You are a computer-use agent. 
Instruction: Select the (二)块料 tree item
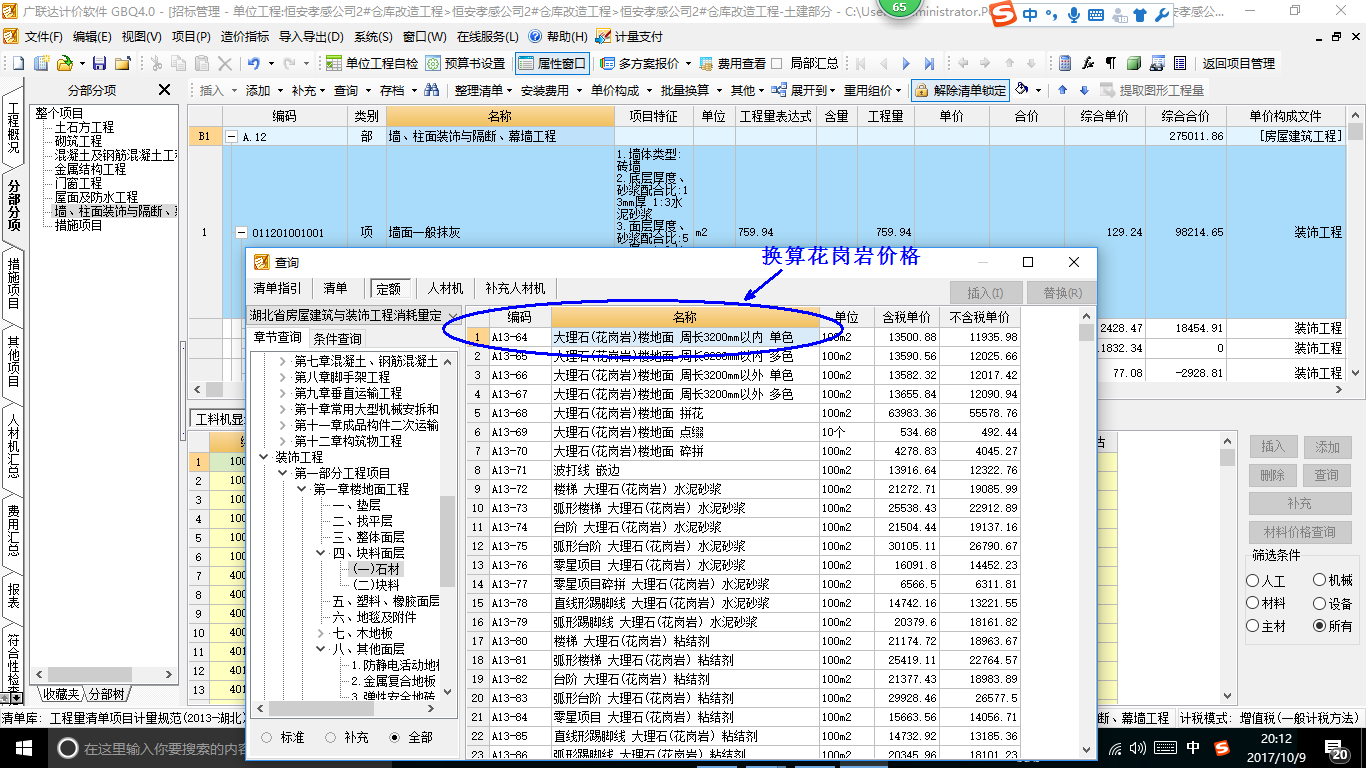tap(376, 585)
